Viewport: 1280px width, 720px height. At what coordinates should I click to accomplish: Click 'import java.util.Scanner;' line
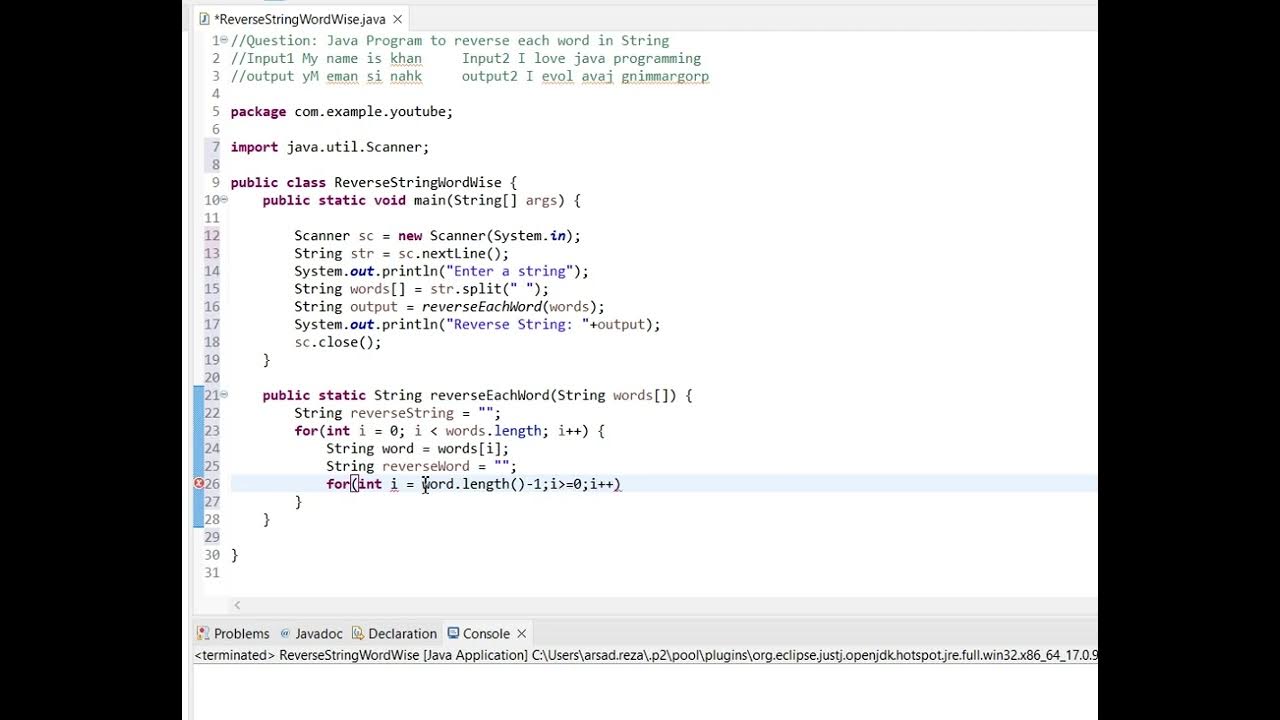pos(330,147)
